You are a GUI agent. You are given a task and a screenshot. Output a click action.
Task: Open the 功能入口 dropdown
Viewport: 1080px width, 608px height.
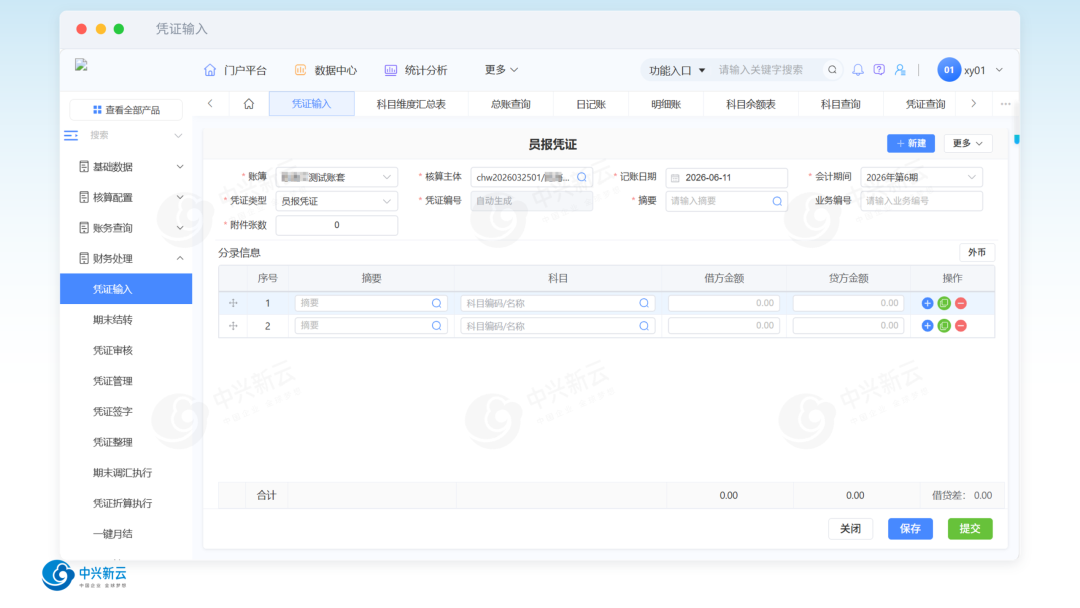pos(676,70)
